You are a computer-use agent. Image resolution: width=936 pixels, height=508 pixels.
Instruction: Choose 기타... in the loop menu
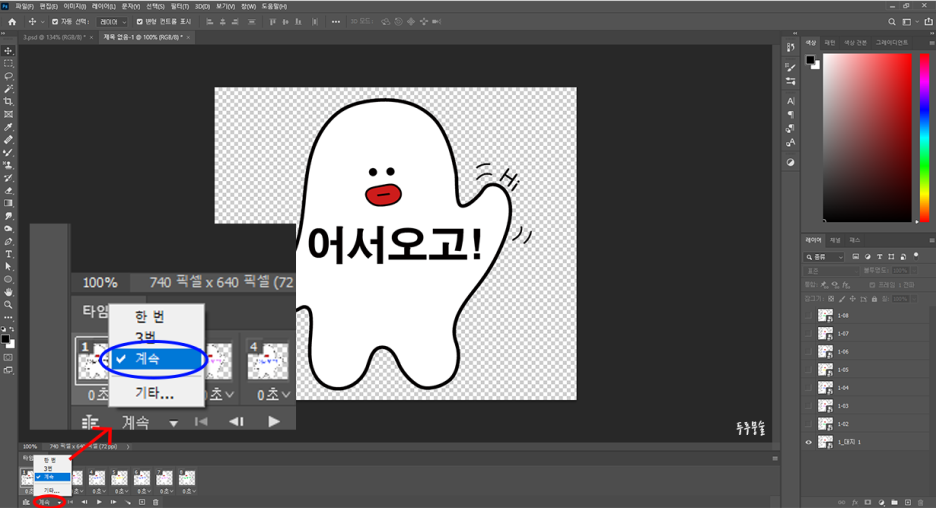[51, 490]
